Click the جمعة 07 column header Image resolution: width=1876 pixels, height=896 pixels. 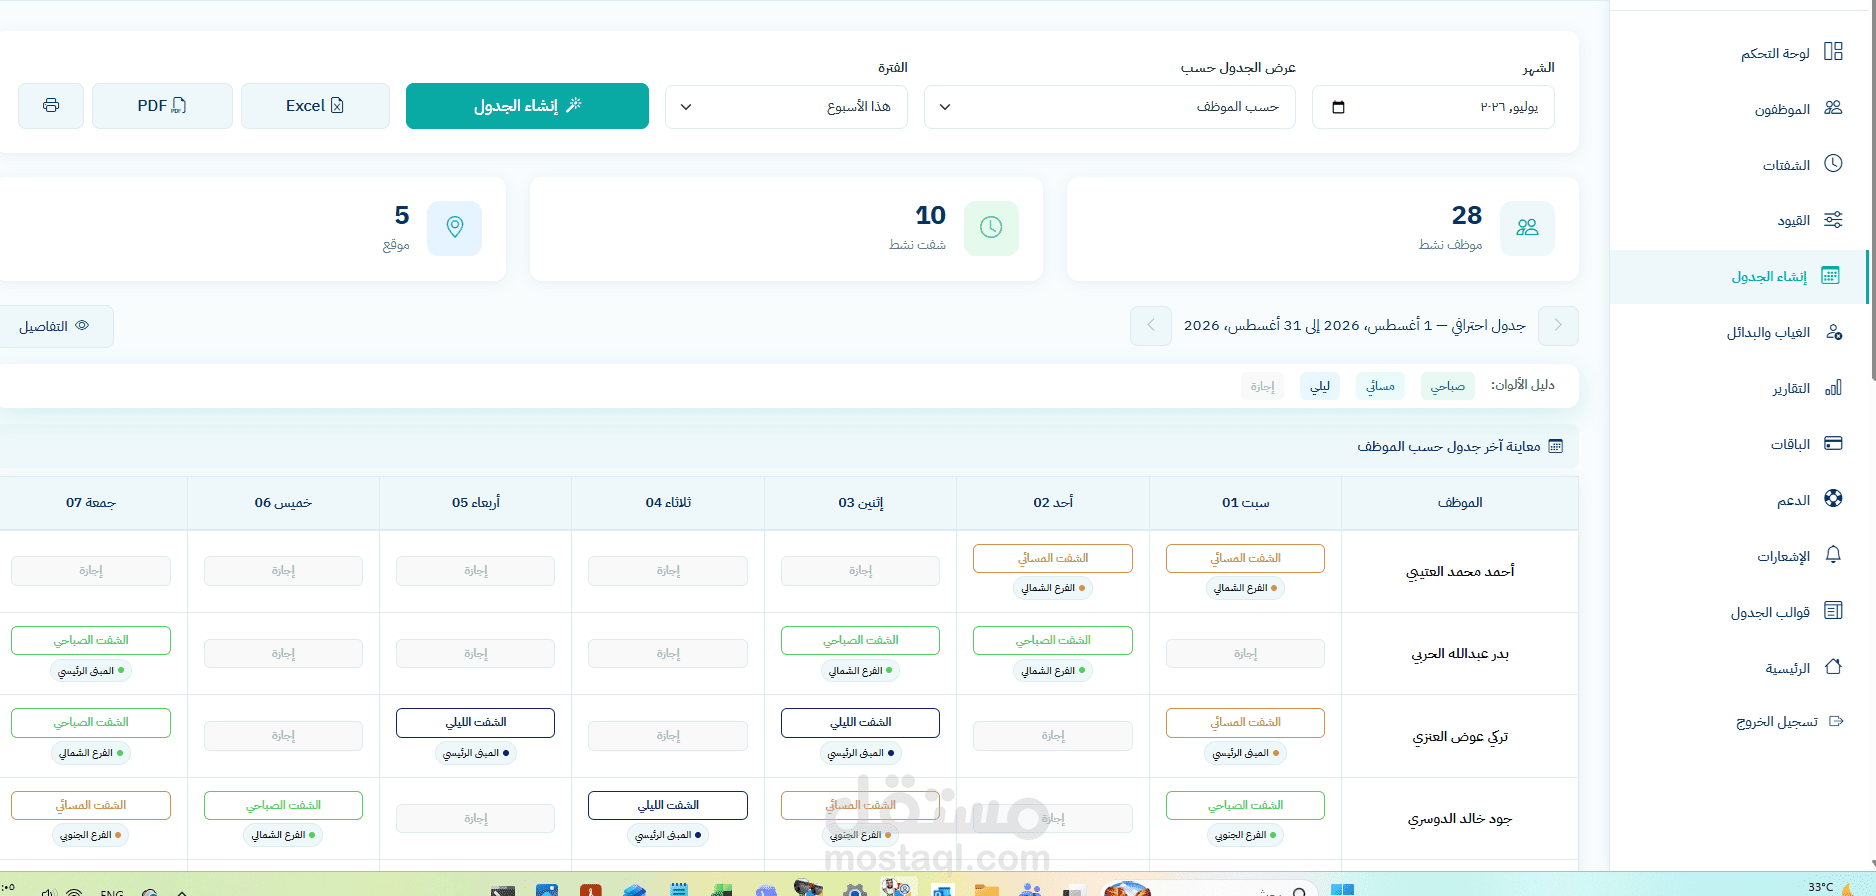[91, 502]
